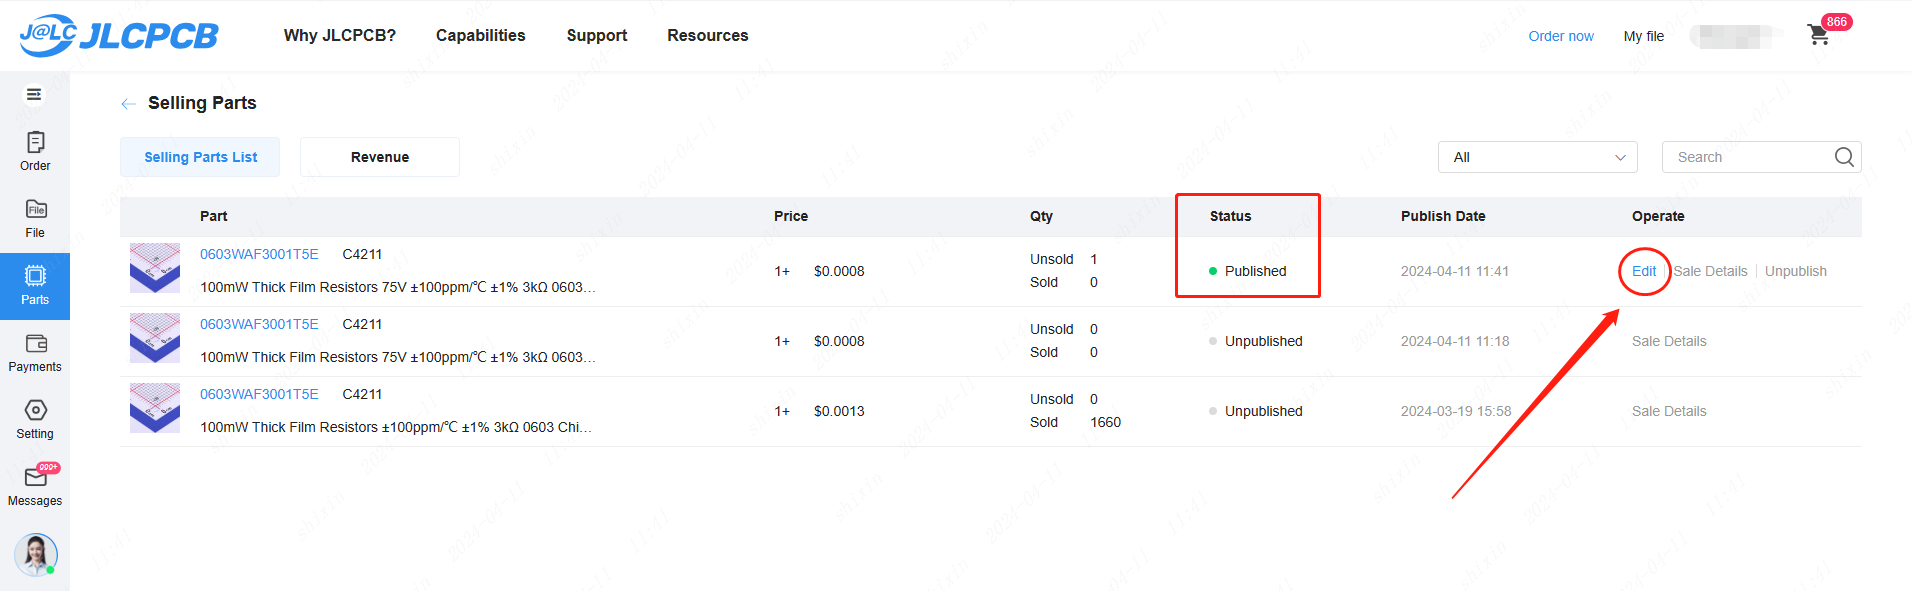Unpublish the published part listing
Image resolution: width=1912 pixels, height=591 pixels.
click(1796, 271)
